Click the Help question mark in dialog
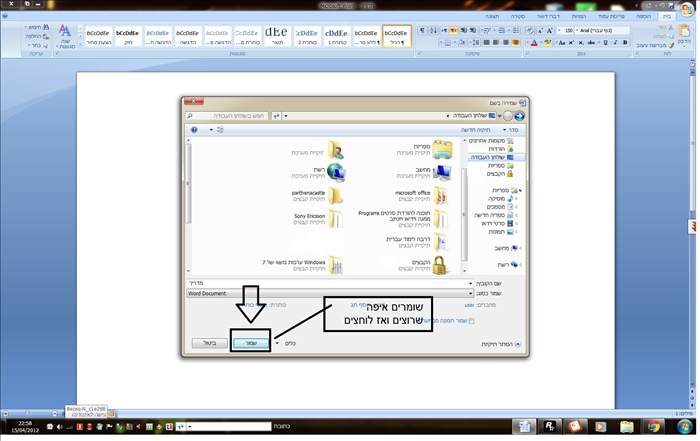Screen dimensions: 700x441 194,129
